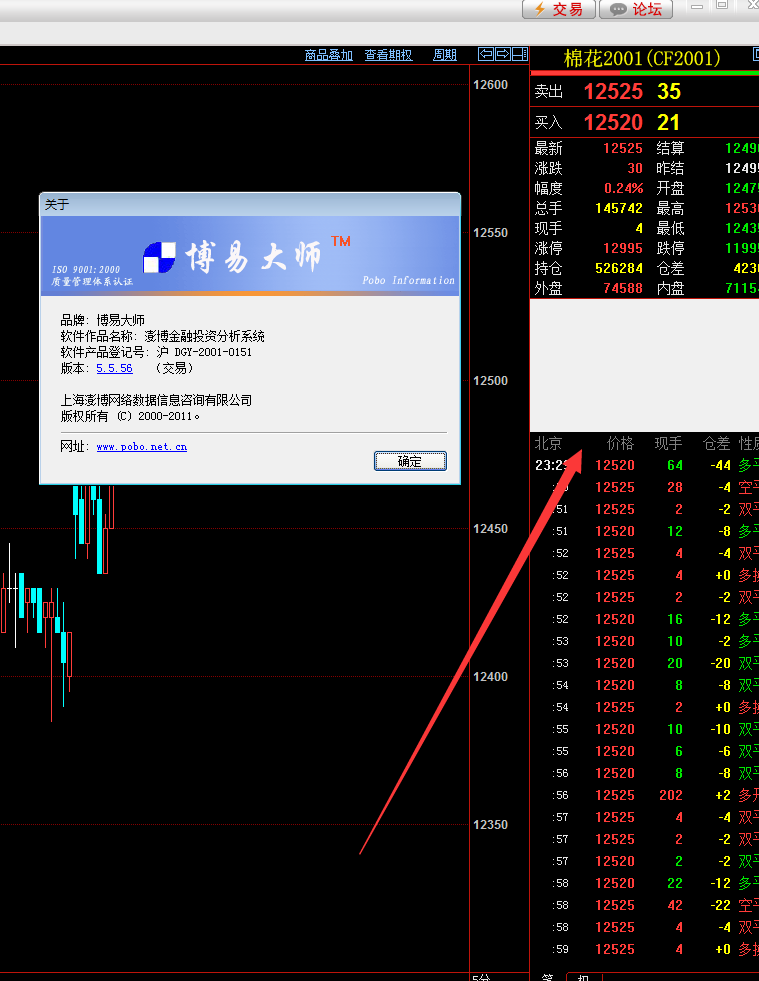Click the left arrow chart navigation icon
This screenshot has height=981, width=759.
coord(486,54)
